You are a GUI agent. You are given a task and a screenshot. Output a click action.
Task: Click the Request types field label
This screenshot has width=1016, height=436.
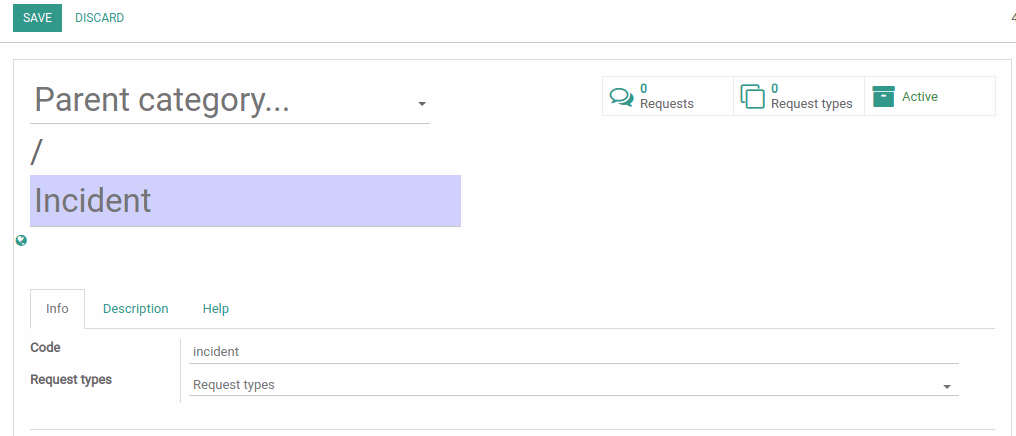coord(71,380)
